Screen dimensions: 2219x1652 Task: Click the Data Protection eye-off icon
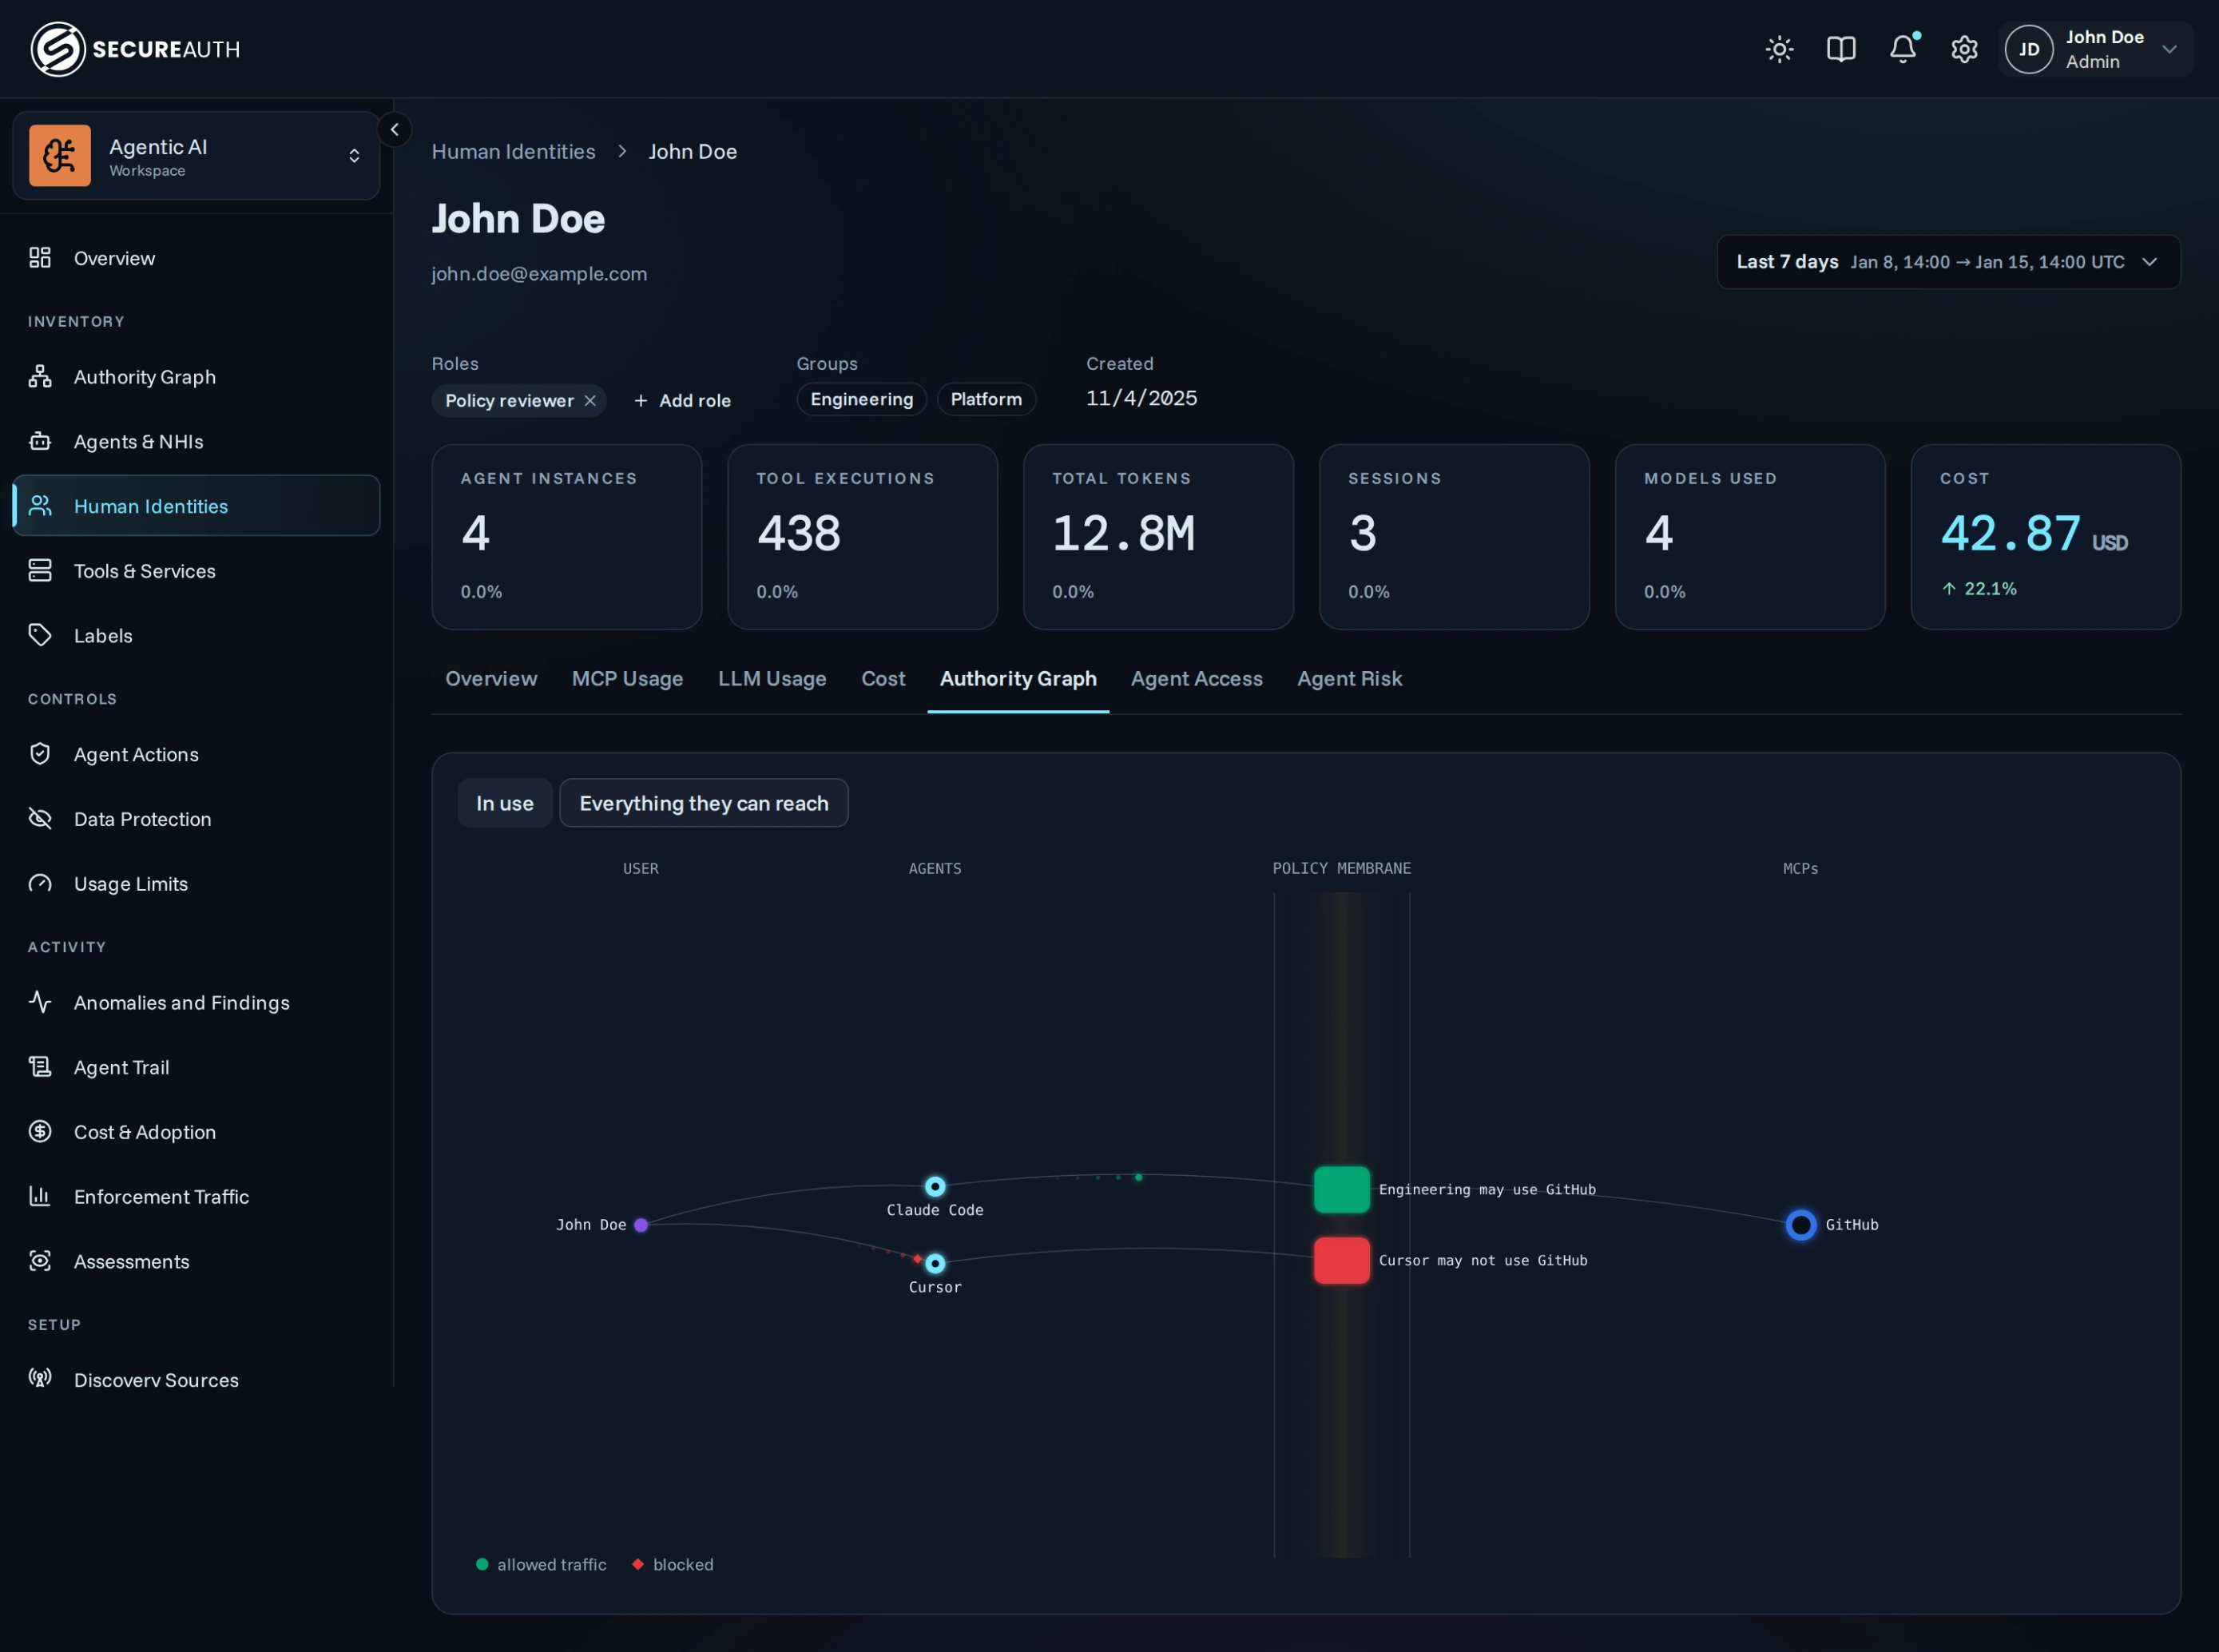coord(40,819)
